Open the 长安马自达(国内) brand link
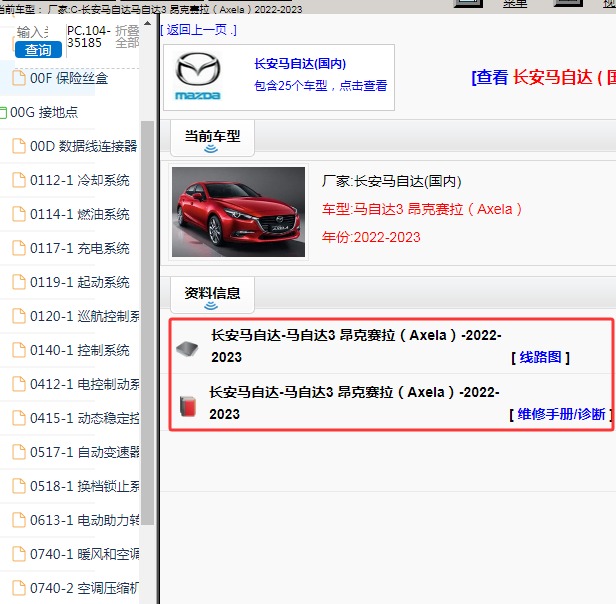This screenshot has height=604, width=616. [x=300, y=64]
